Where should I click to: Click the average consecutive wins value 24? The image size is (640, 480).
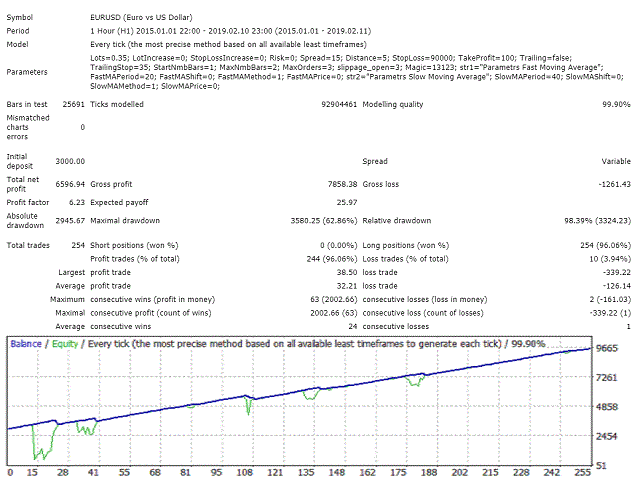pos(353,327)
